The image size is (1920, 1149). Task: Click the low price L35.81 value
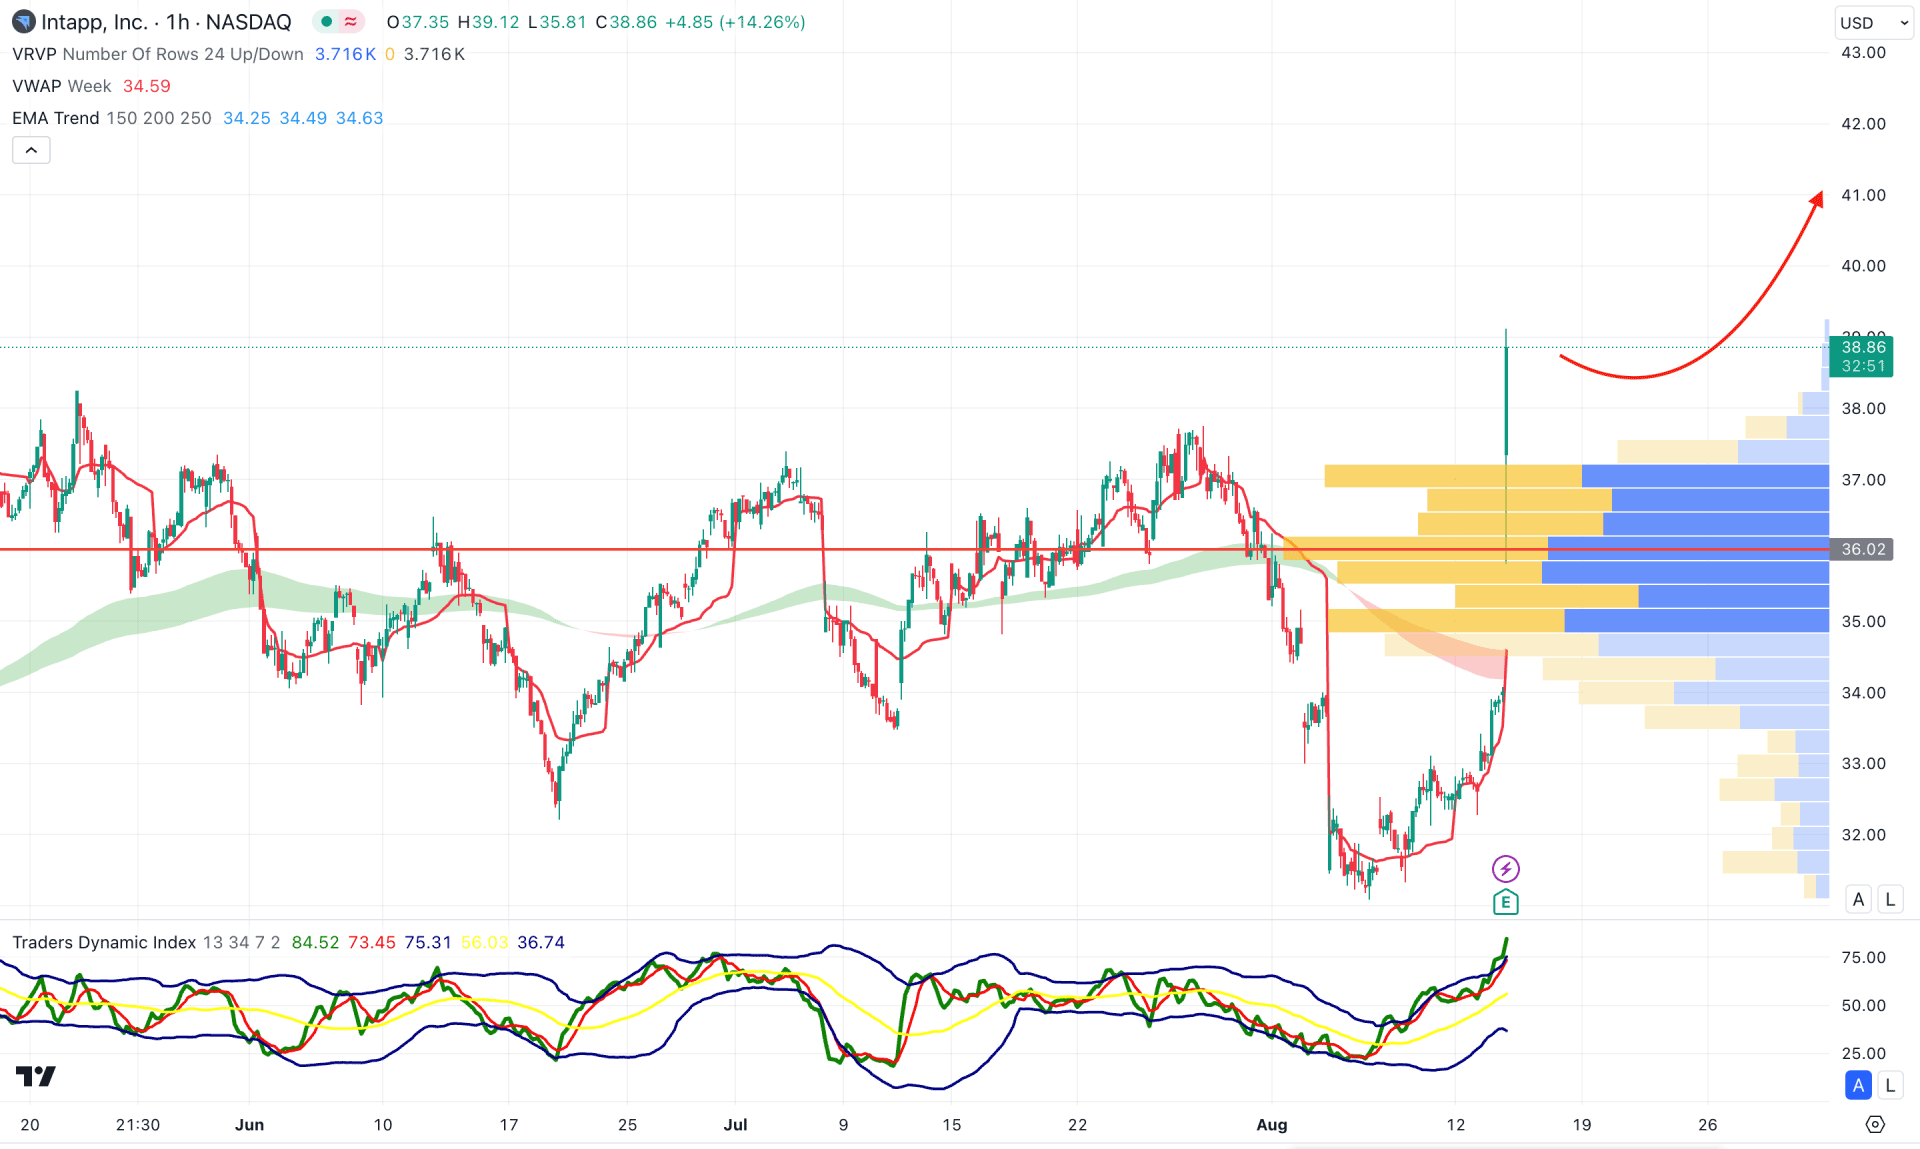click(557, 22)
